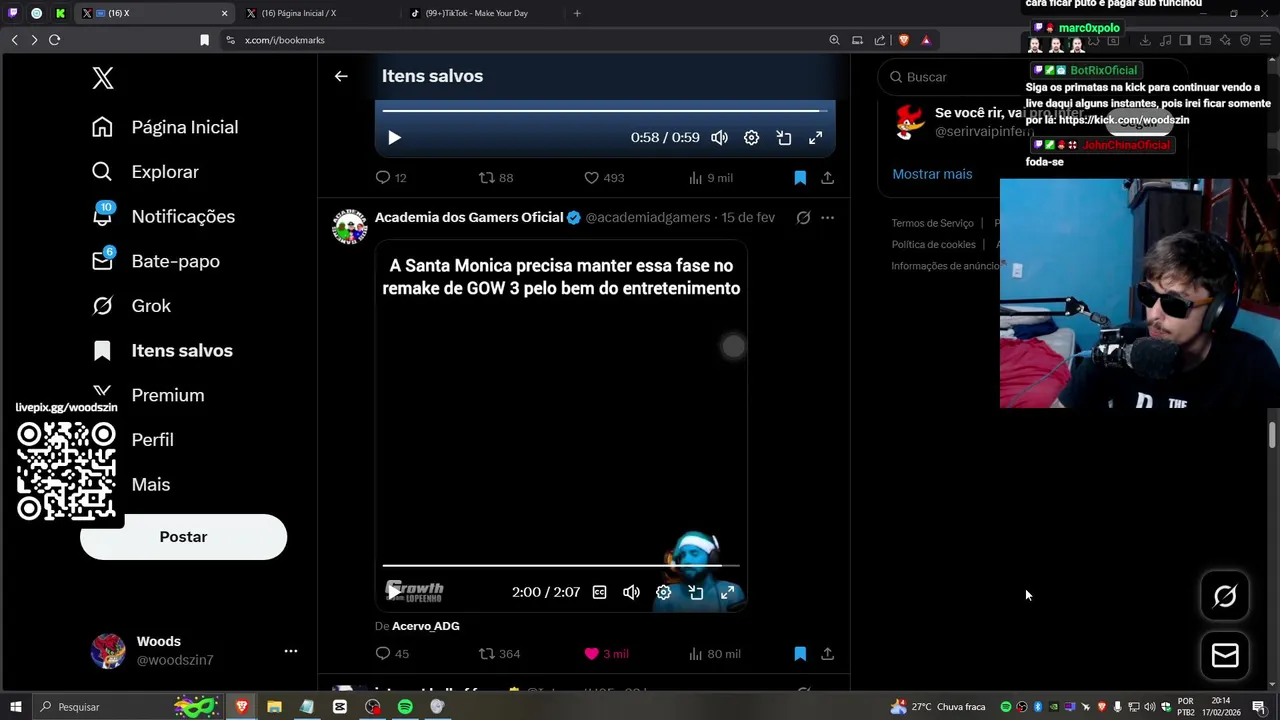The height and width of the screenshot is (720, 1280).
Task: Enter fullscreen on the top video
Action: 816,138
